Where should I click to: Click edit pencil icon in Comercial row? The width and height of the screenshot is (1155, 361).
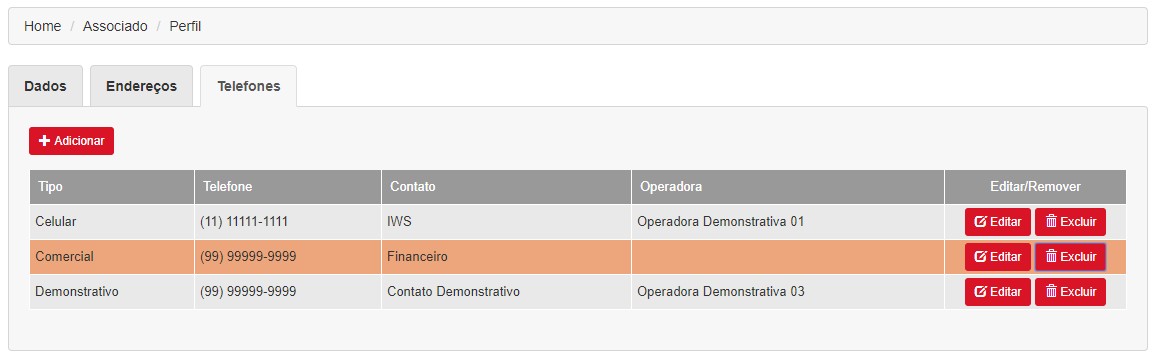click(x=980, y=256)
